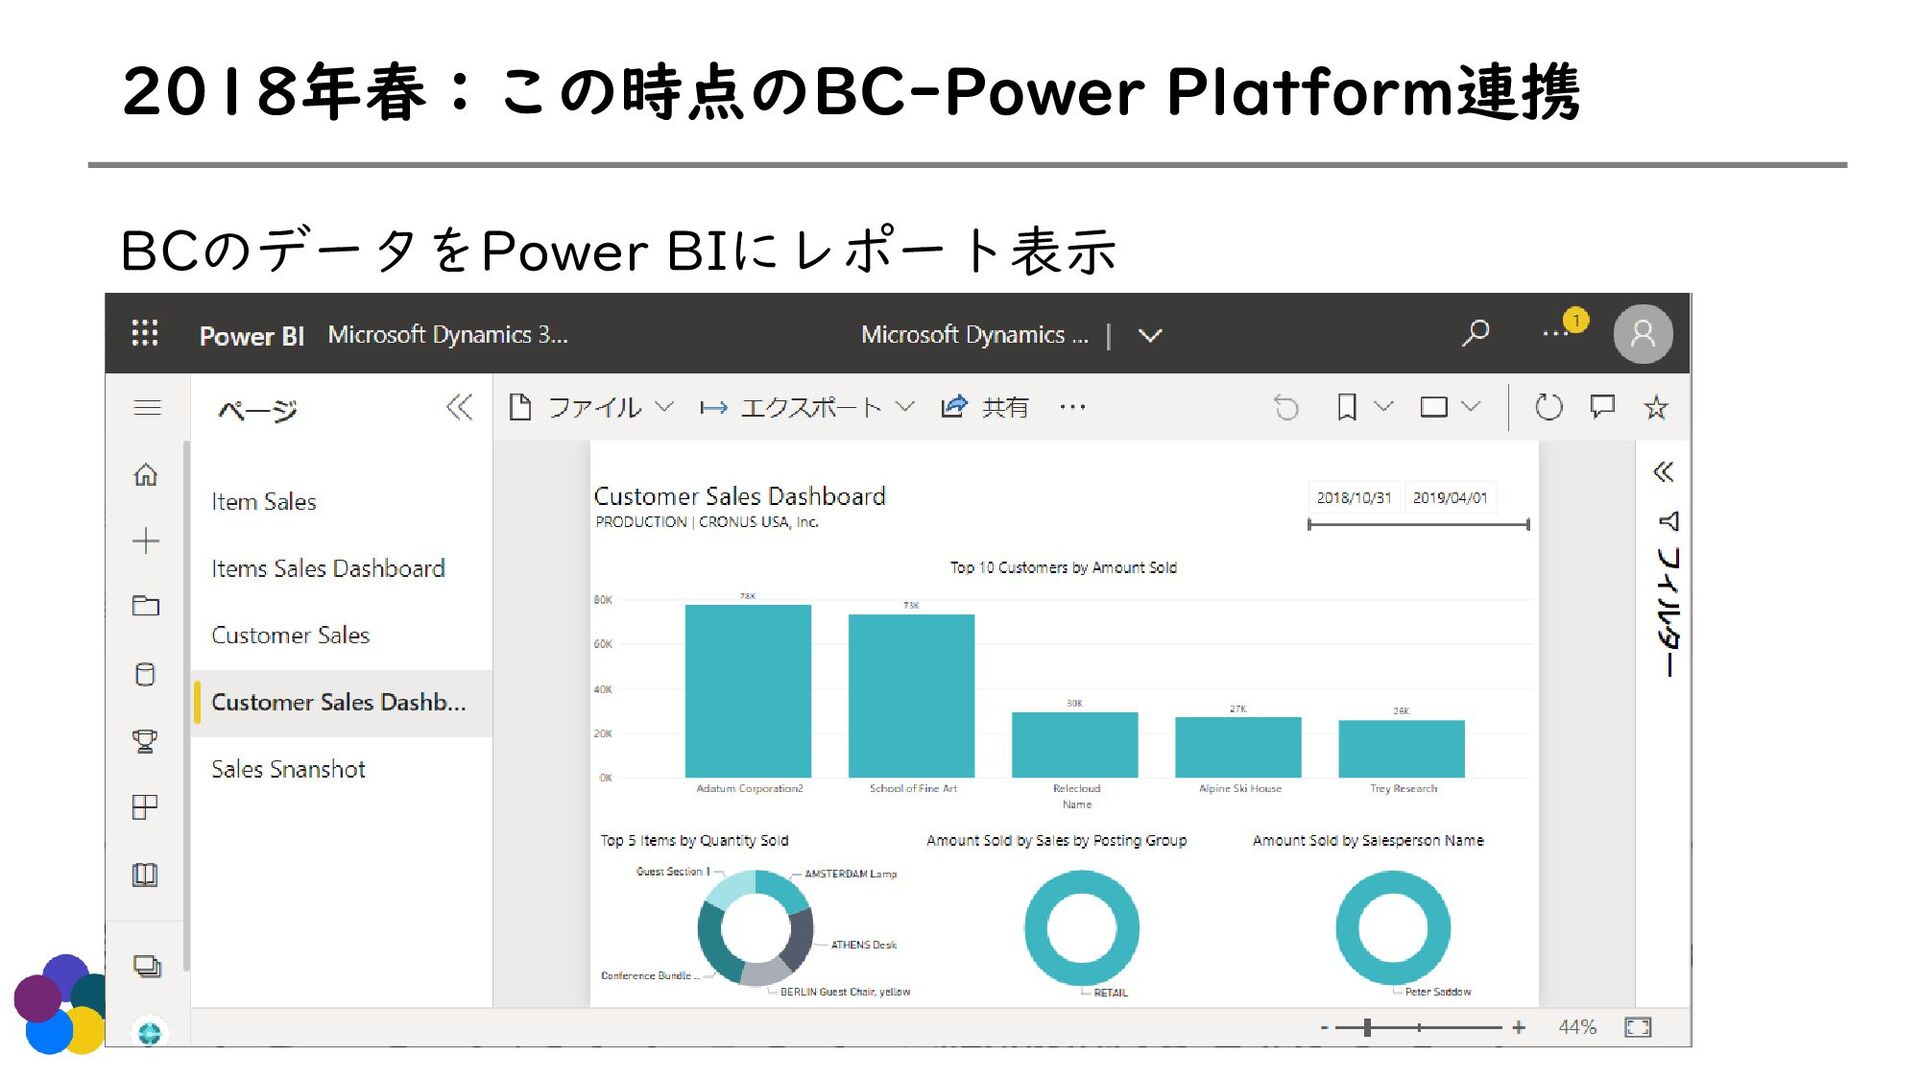Open the user account avatar
Screen dimensions: 1920x1080
(x=1642, y=334)
